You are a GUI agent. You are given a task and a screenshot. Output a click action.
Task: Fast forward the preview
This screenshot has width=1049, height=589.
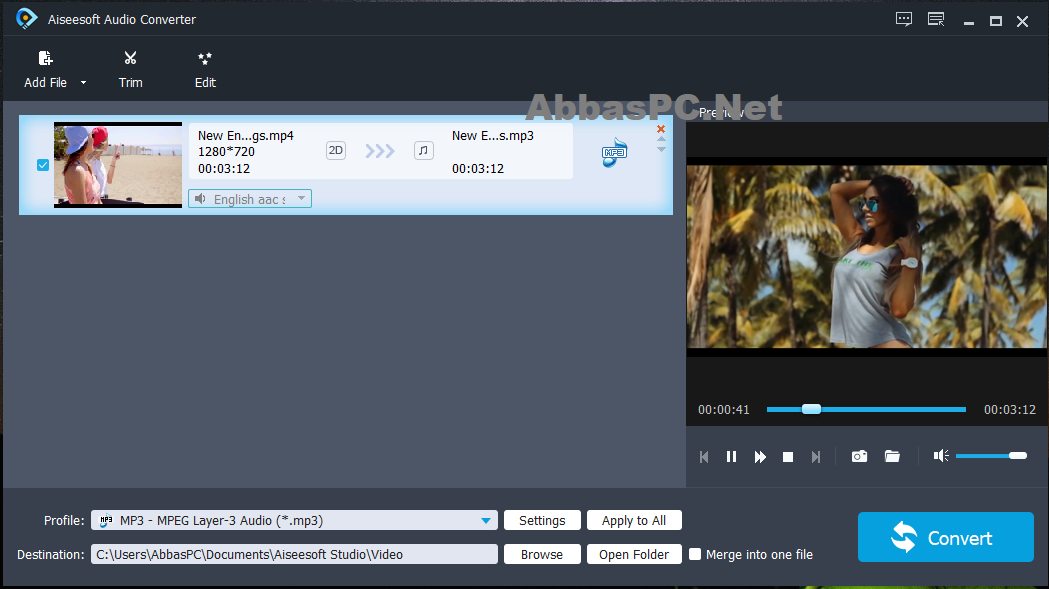760,456
